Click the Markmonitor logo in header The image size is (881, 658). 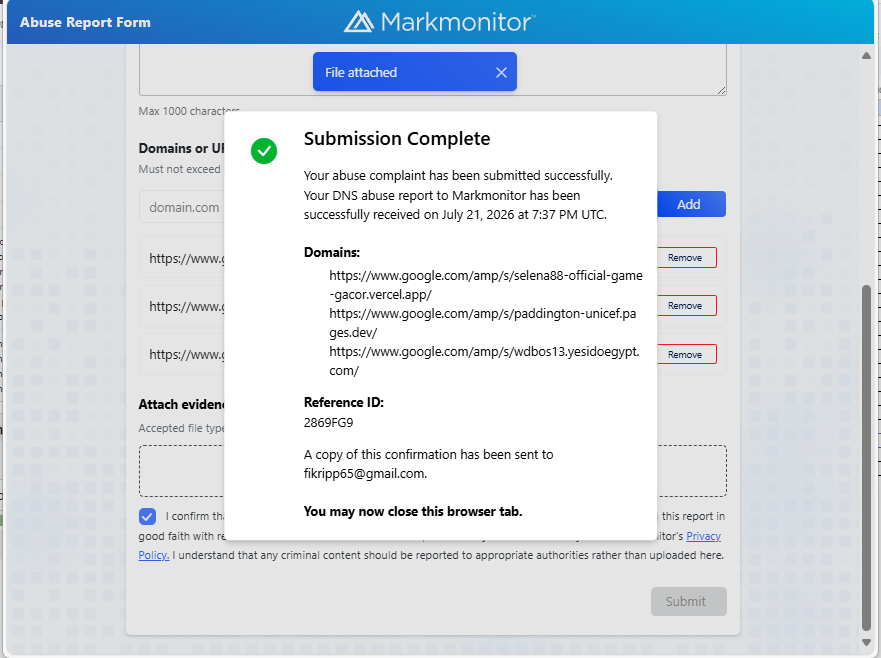pos(440,22)
